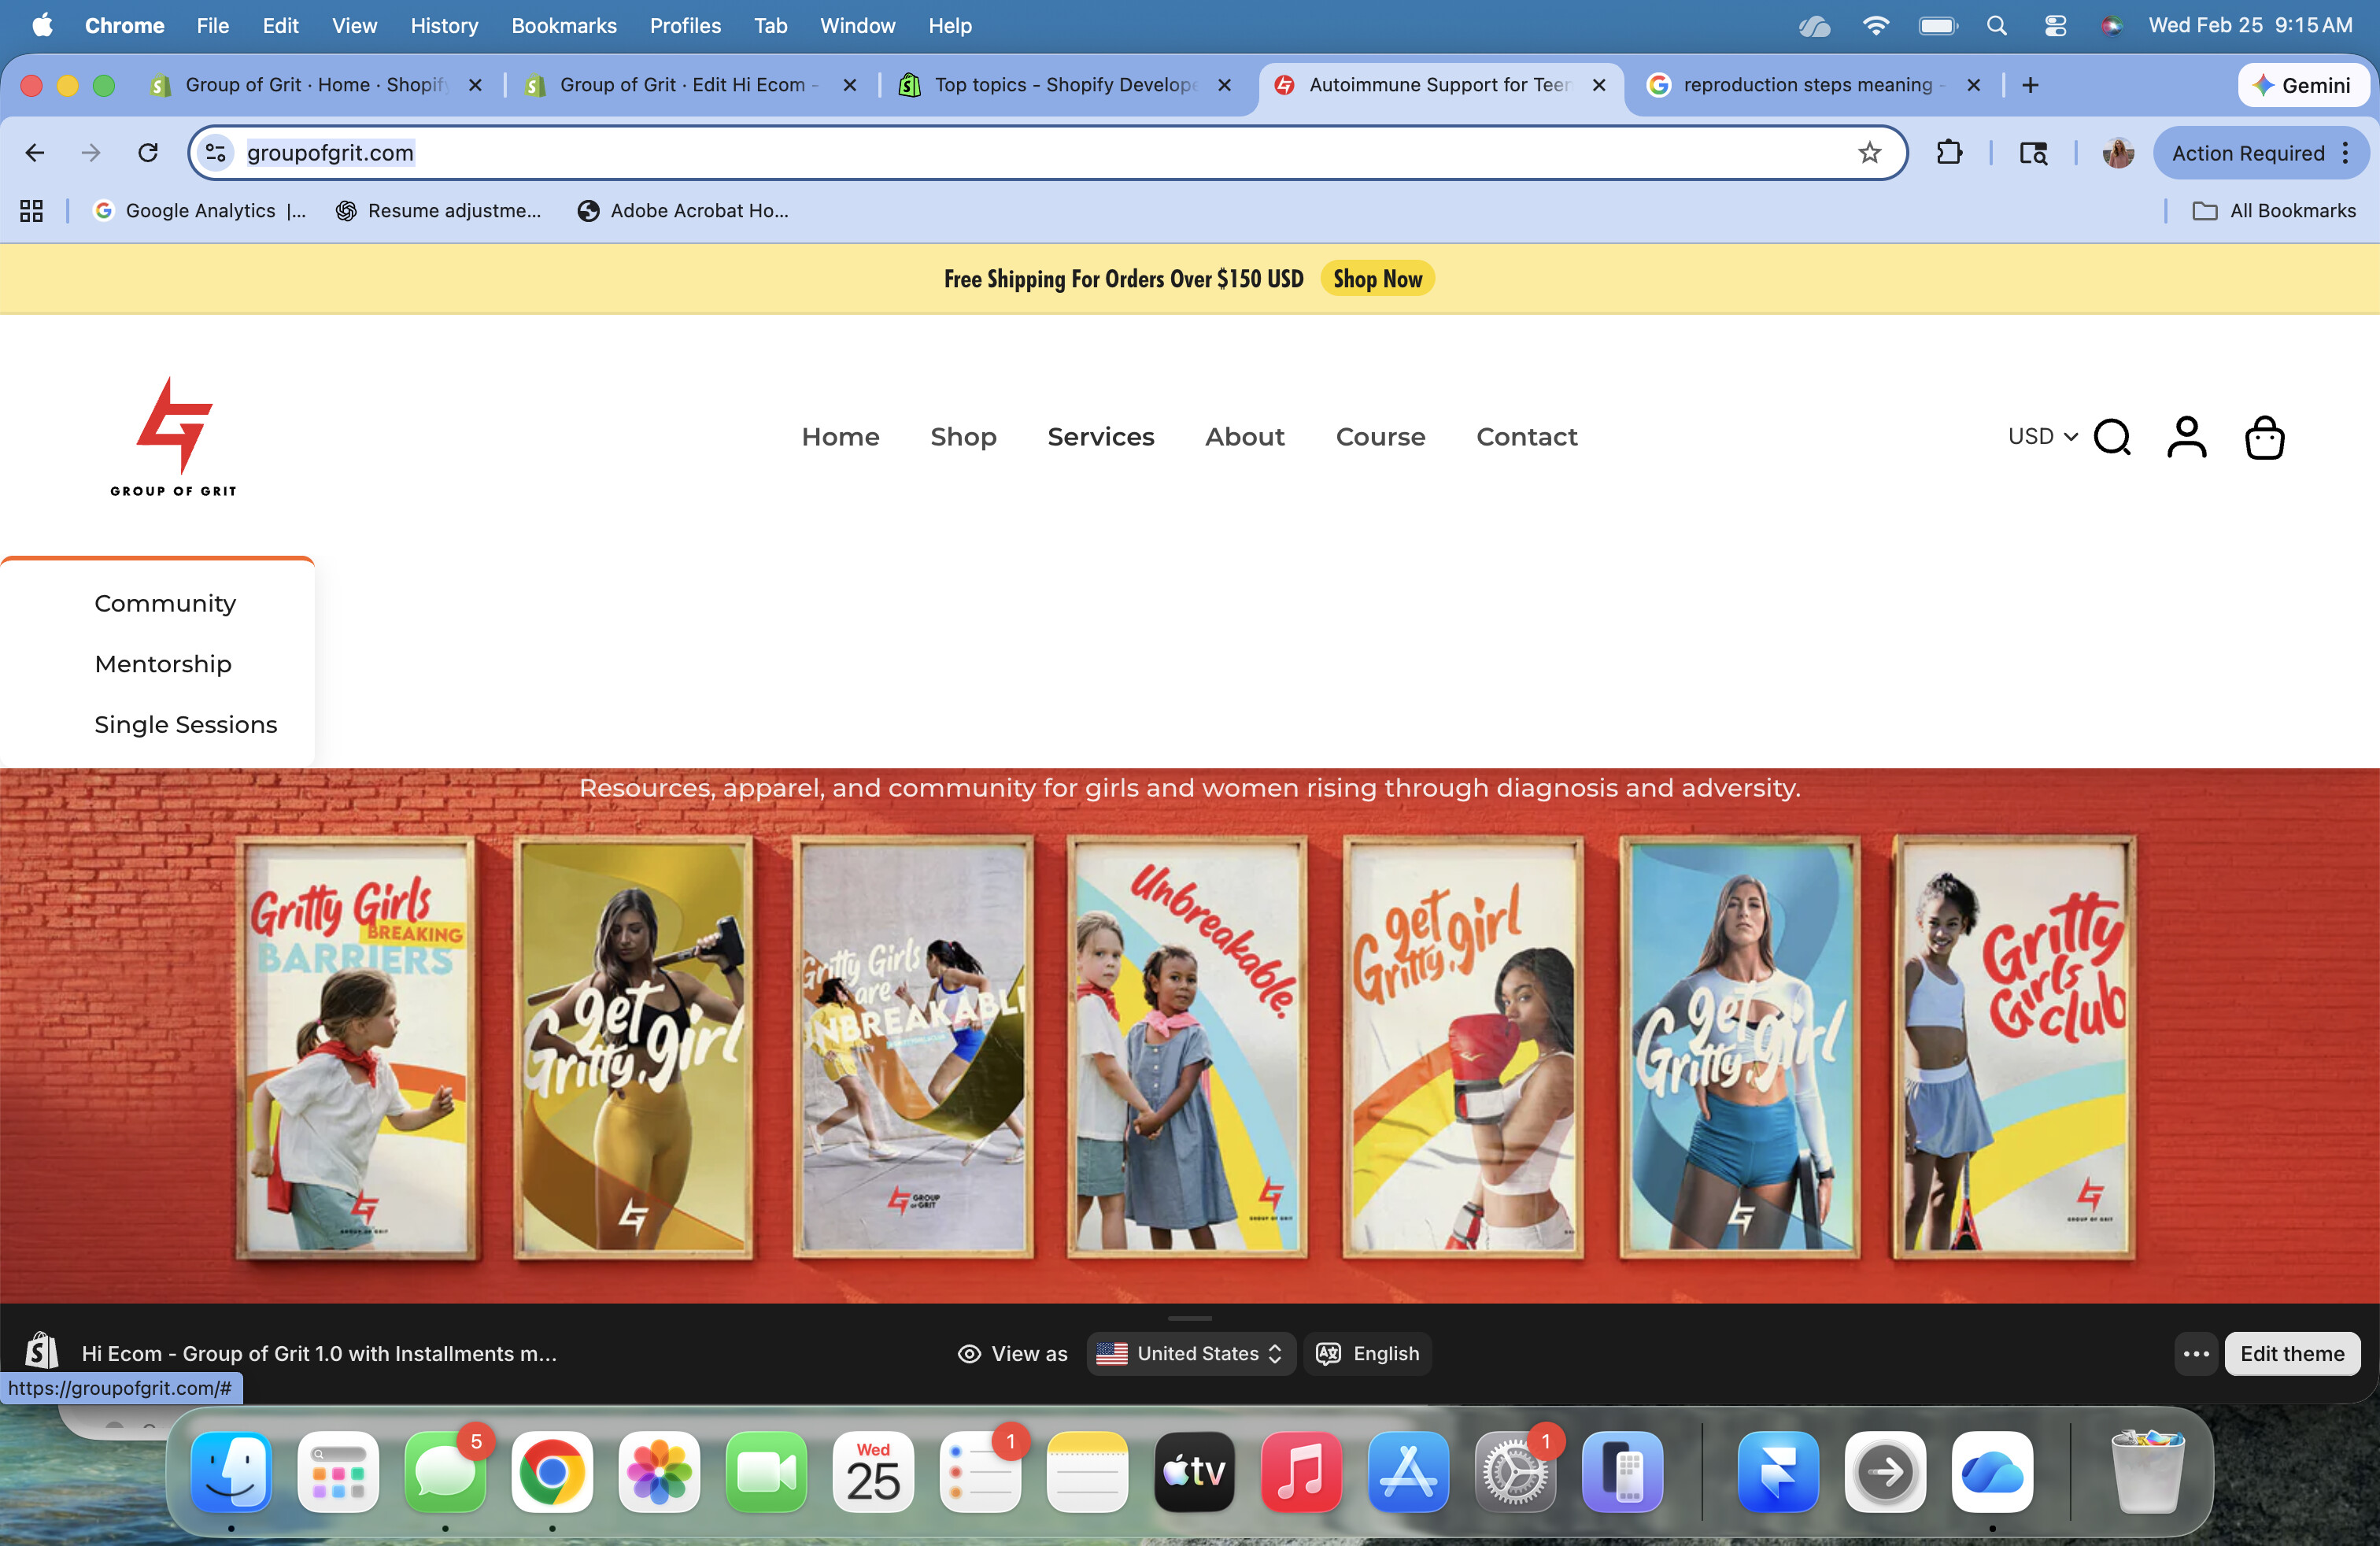
Task: Open the shopping bag cart icon
Action: (2264, 437)
